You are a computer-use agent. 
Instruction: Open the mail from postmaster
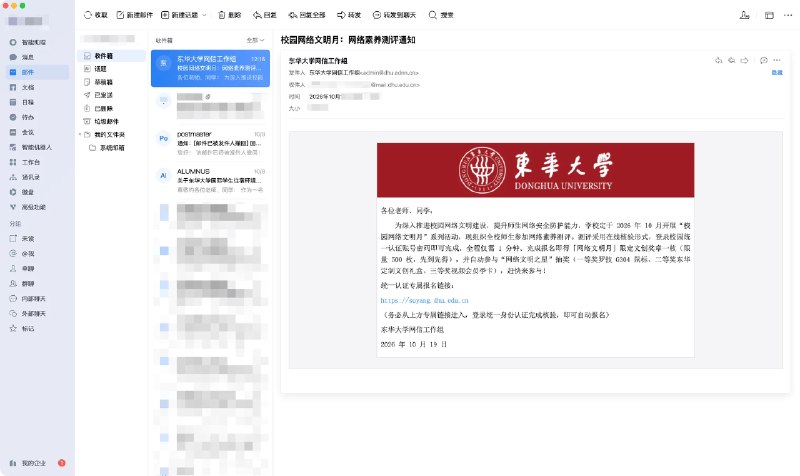coord(210,143)
